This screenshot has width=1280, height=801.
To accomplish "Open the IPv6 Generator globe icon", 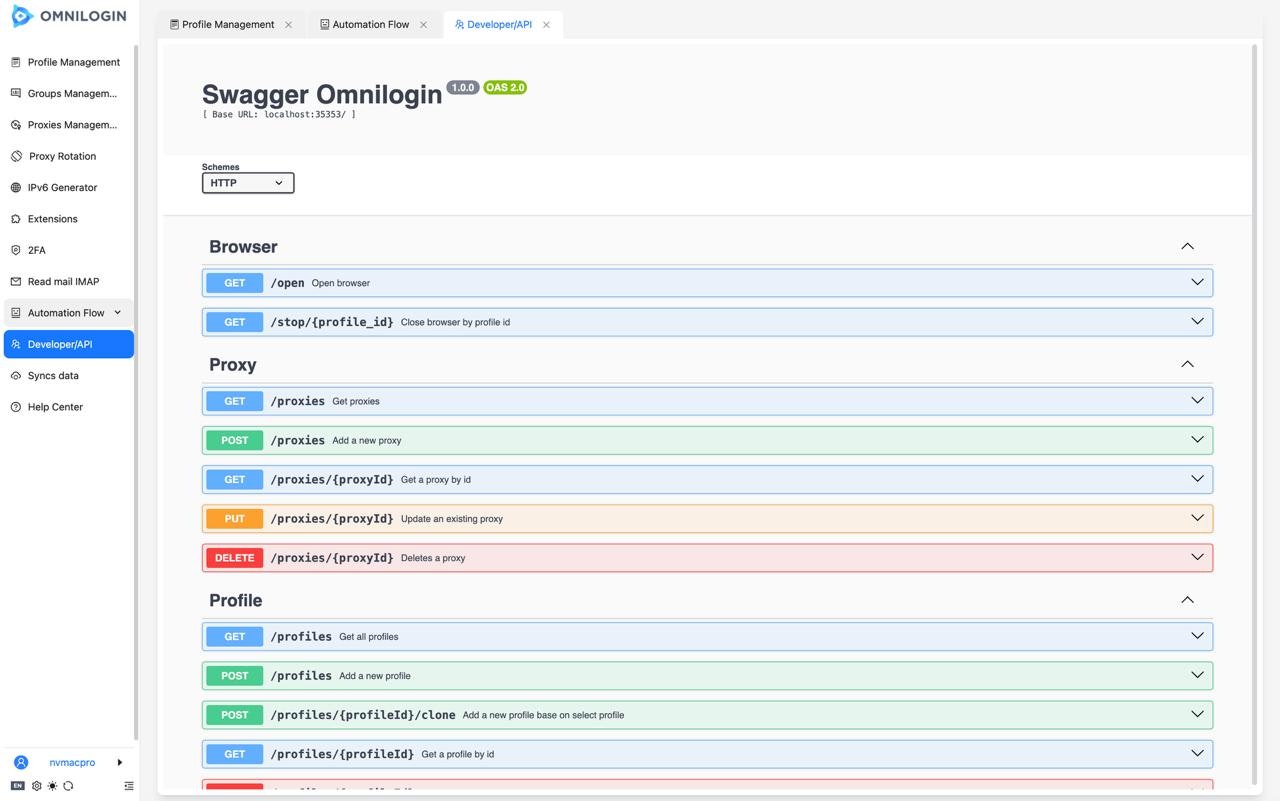I will click(x=15, y=187).
